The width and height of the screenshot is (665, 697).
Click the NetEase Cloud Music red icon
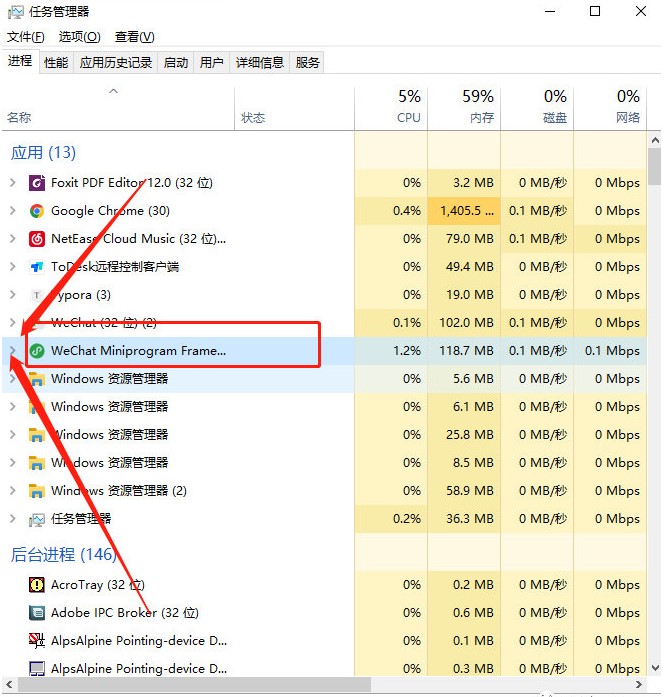tap(37, 239)
